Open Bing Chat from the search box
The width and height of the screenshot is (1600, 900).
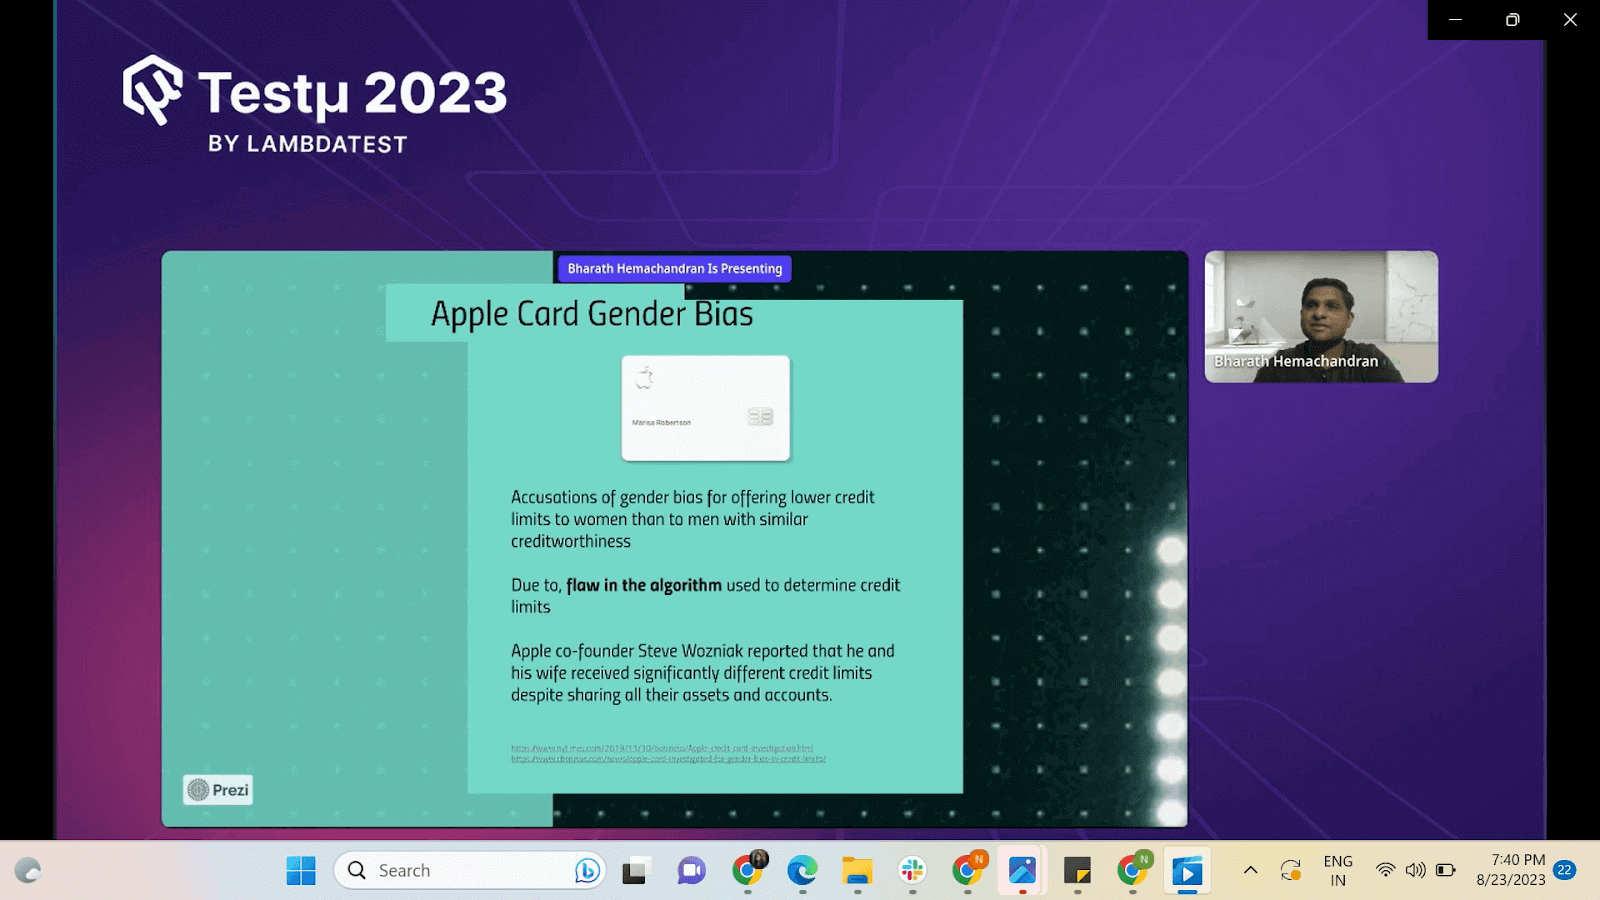pos(587,871)
